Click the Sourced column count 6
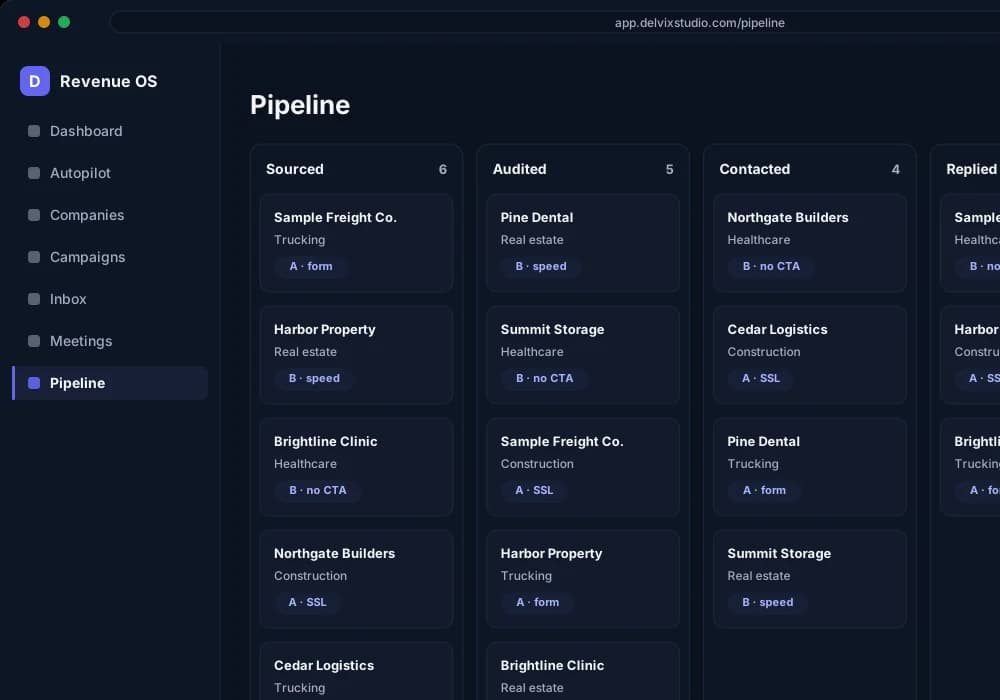 [443, 170]
